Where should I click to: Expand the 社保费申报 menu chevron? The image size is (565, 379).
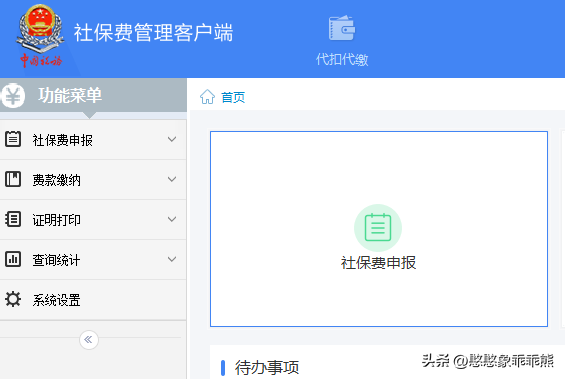click(x=172, y=139)
